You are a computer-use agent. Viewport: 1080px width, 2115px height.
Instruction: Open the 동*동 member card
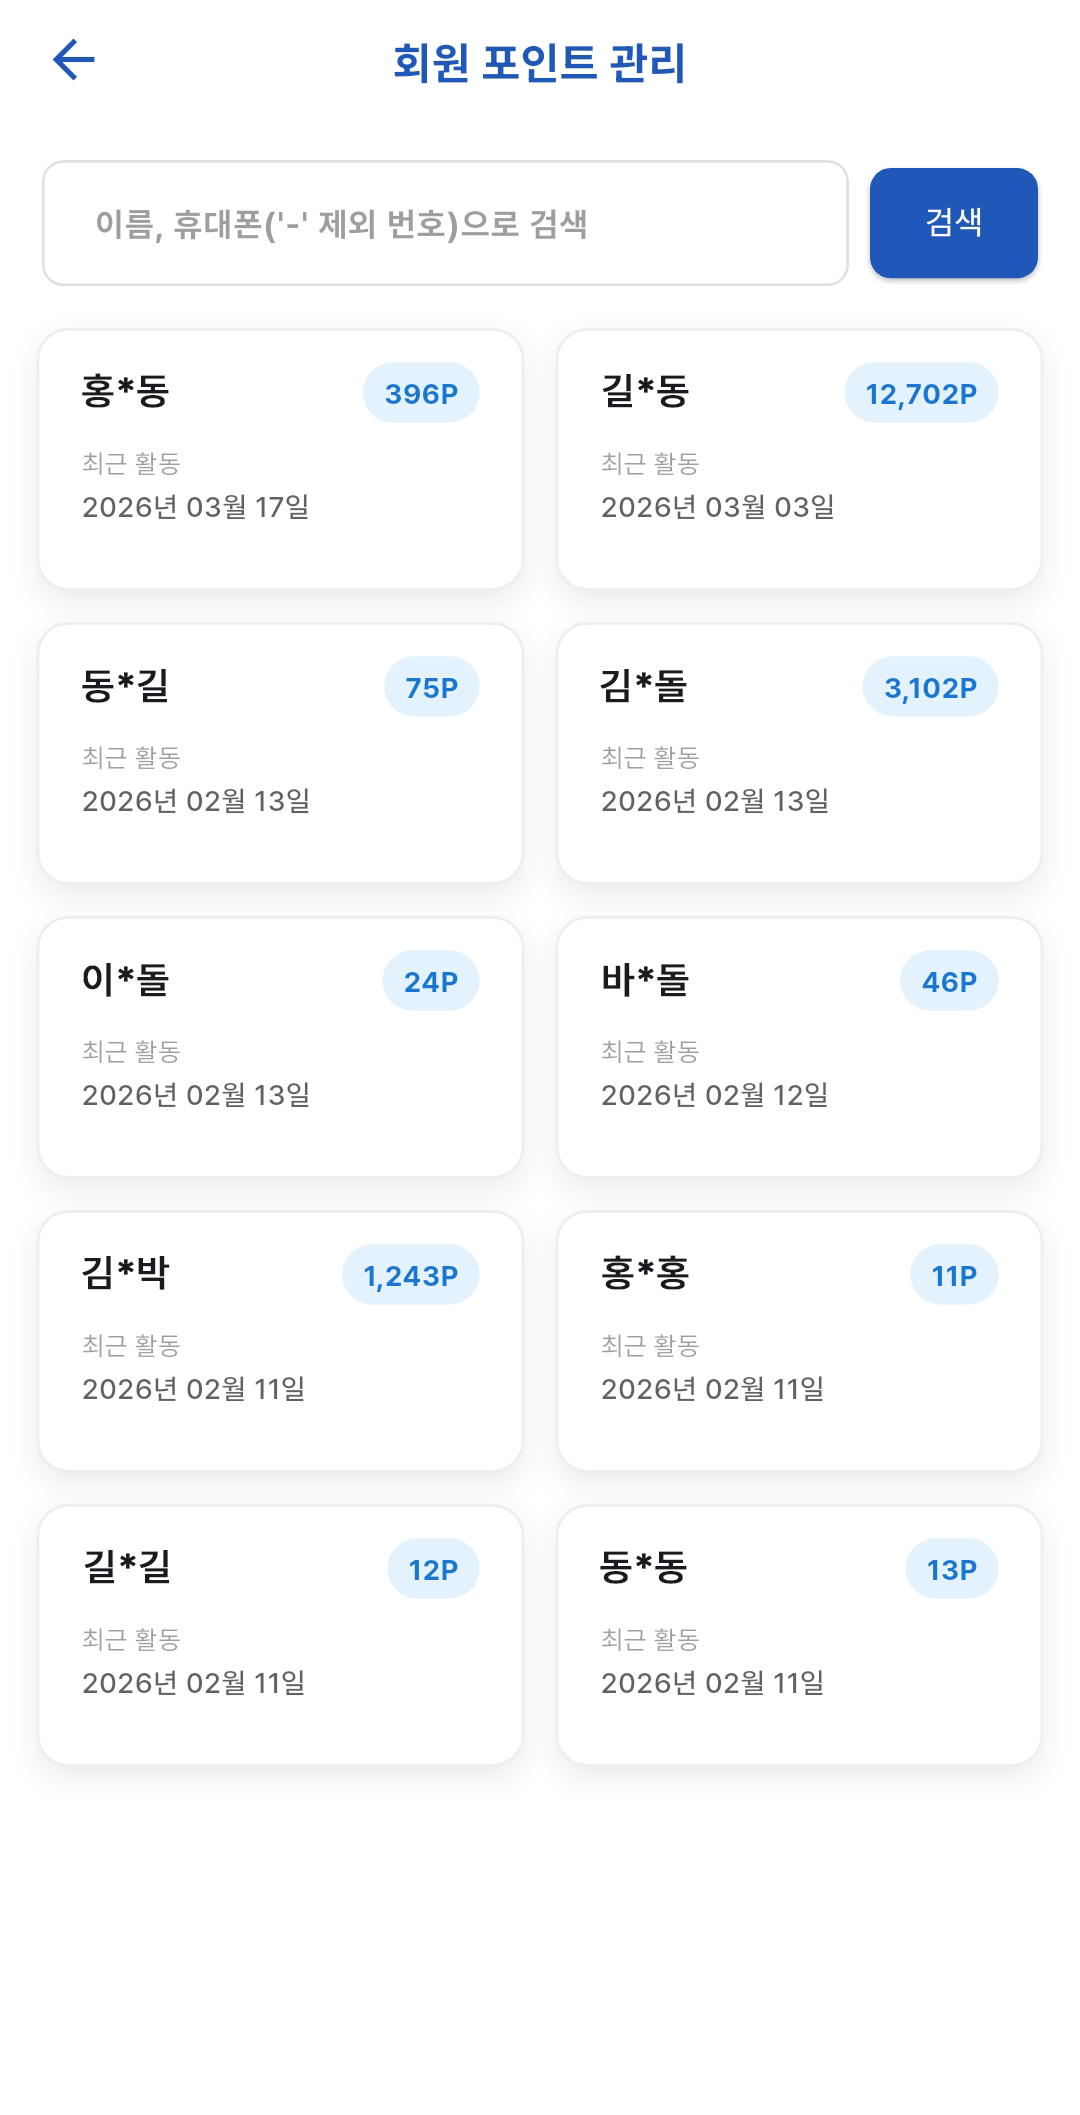pos(799,1635)
